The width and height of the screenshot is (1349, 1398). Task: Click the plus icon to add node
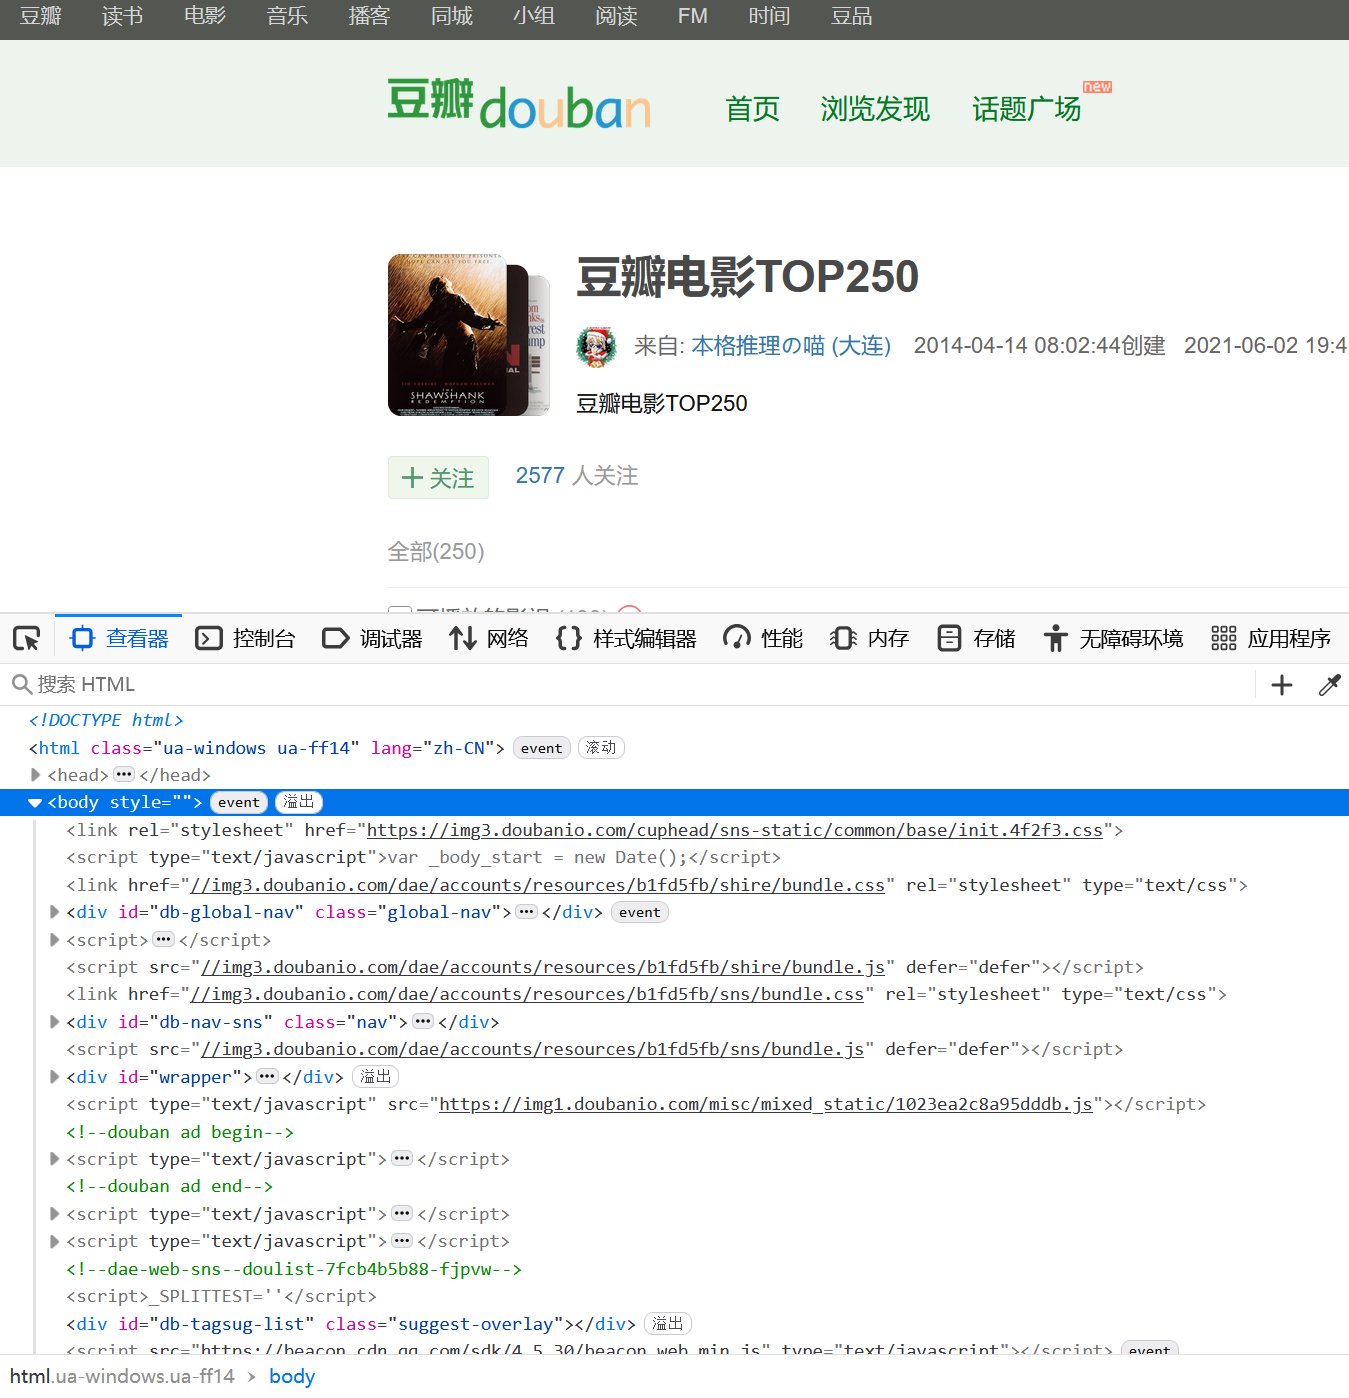(x=1281, y=685)
